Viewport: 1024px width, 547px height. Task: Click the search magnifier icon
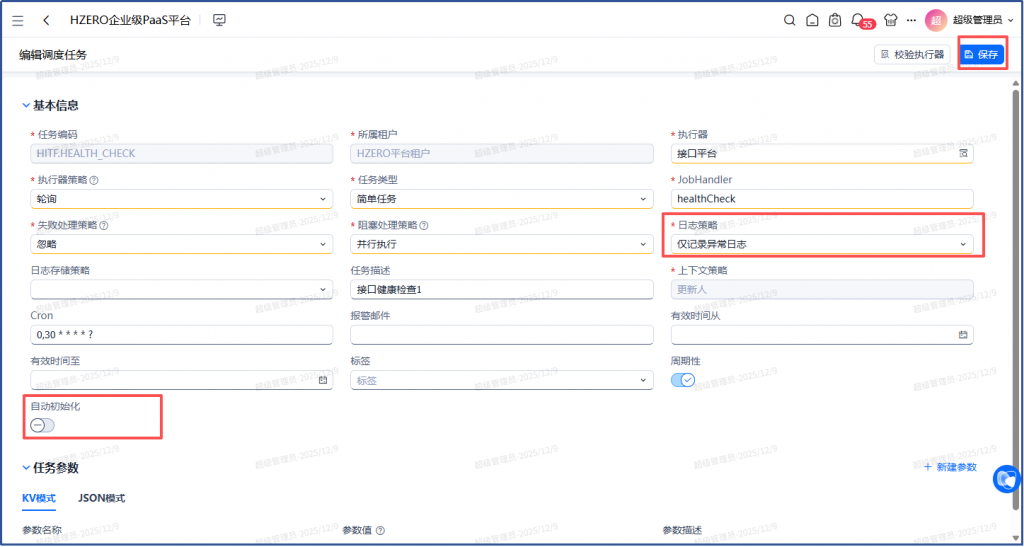[789, 20]
